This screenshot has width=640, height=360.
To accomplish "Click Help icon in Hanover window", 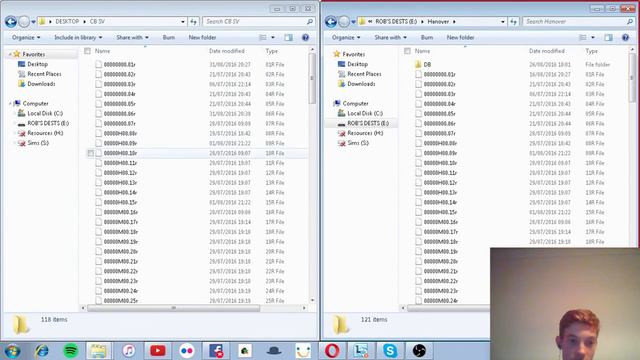I will [625, 38].
